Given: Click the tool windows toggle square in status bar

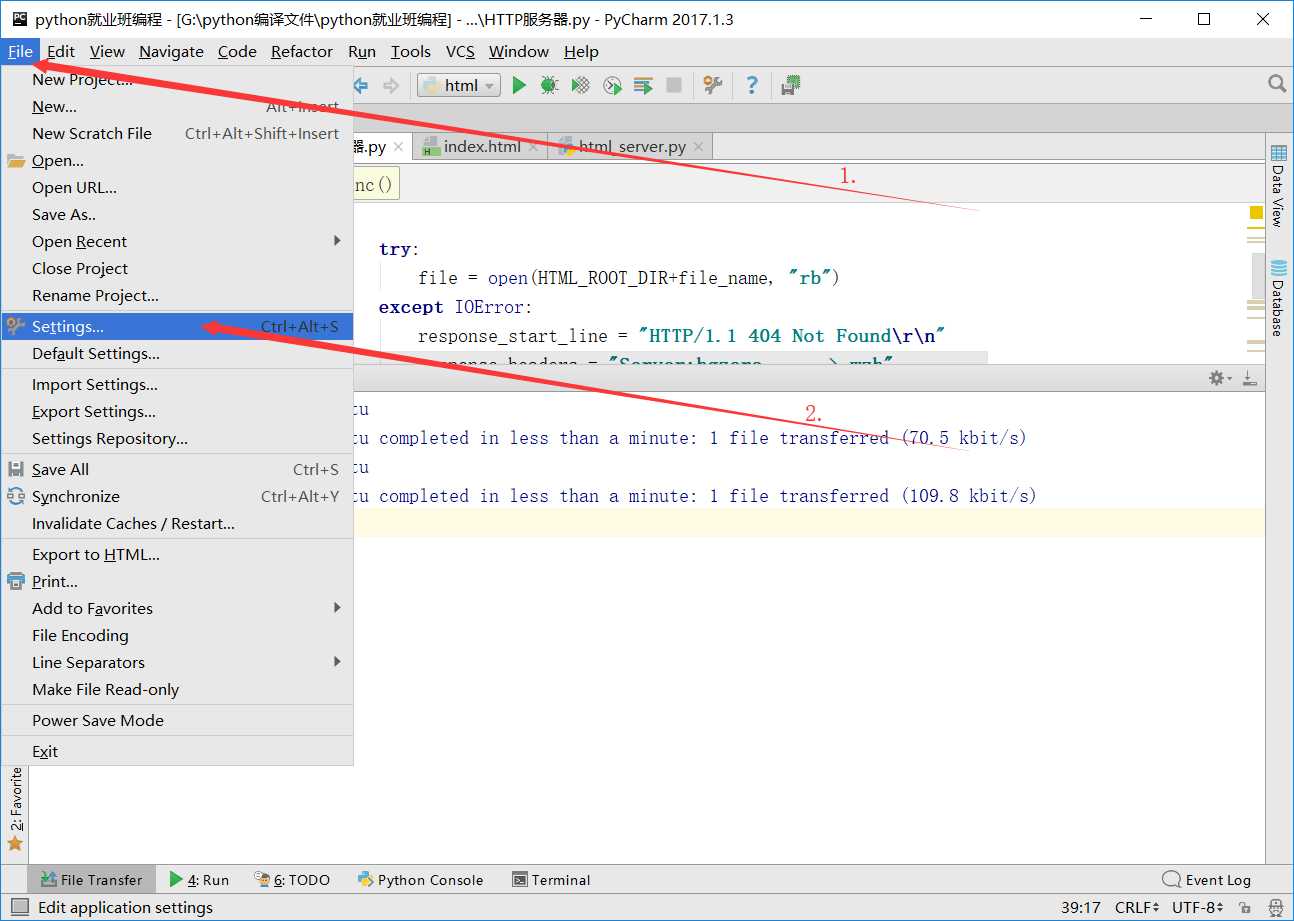Looking at the screenshot, I should 20,907.
